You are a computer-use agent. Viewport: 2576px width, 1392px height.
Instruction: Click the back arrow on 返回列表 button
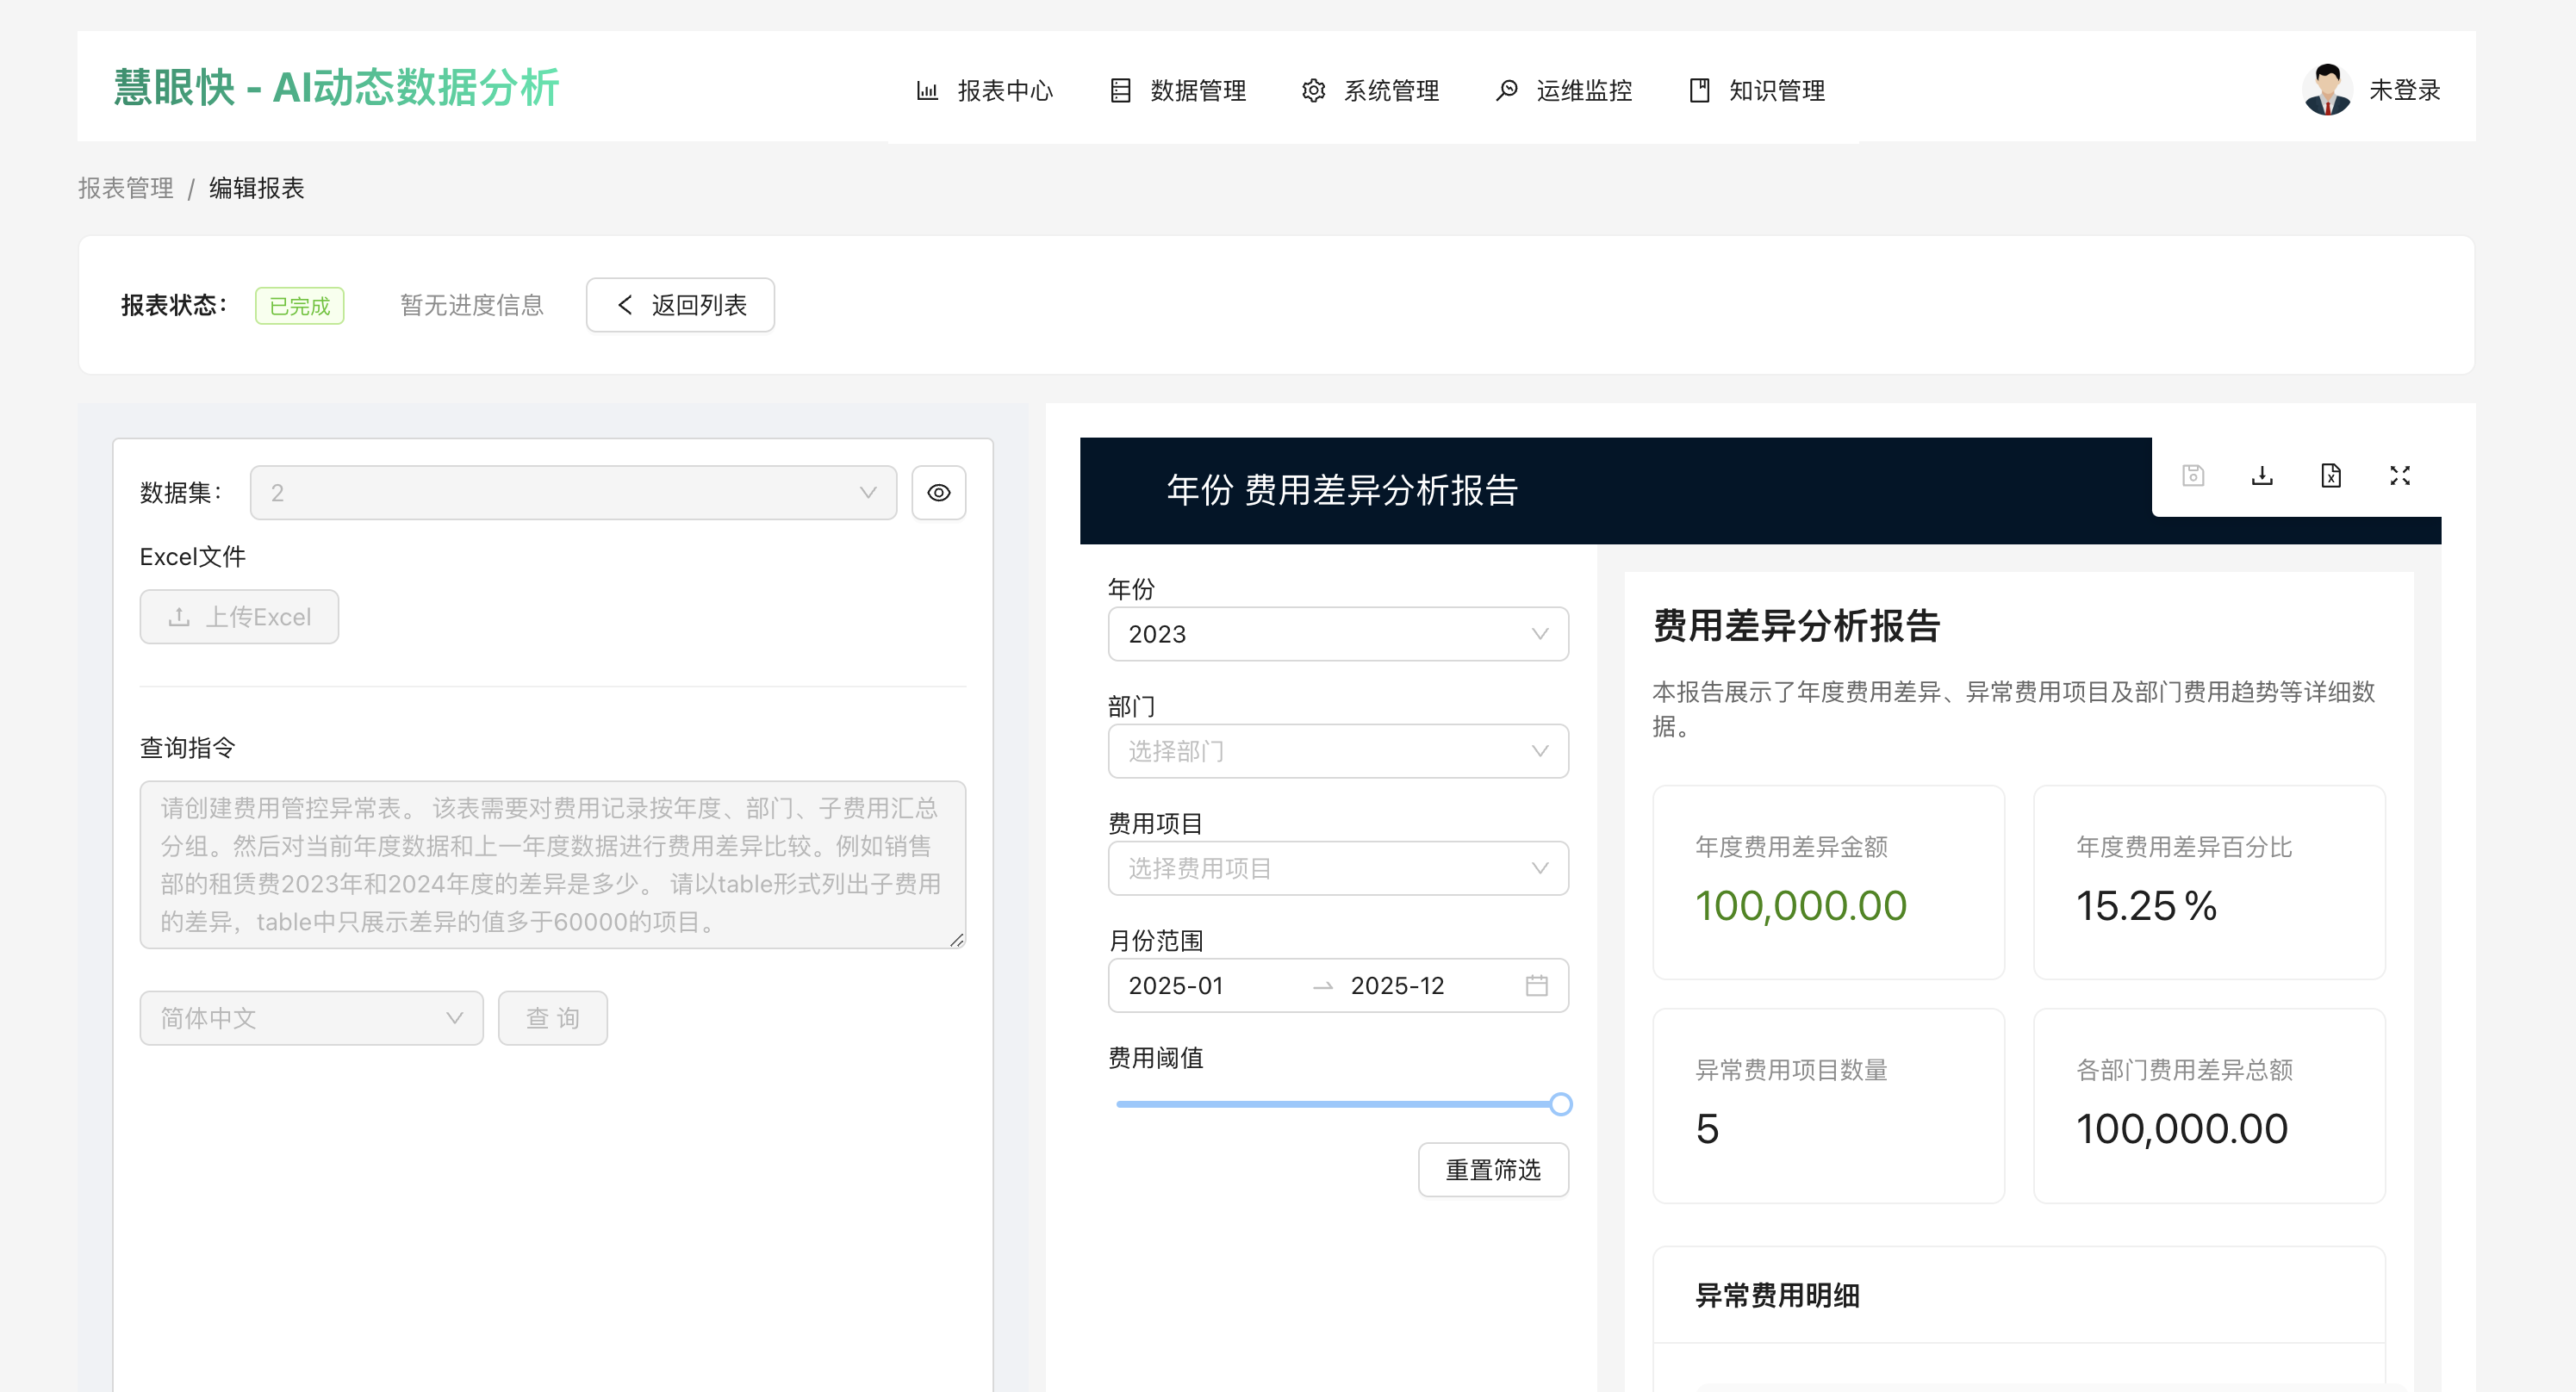pyautogui.click(x=625, y=305)
